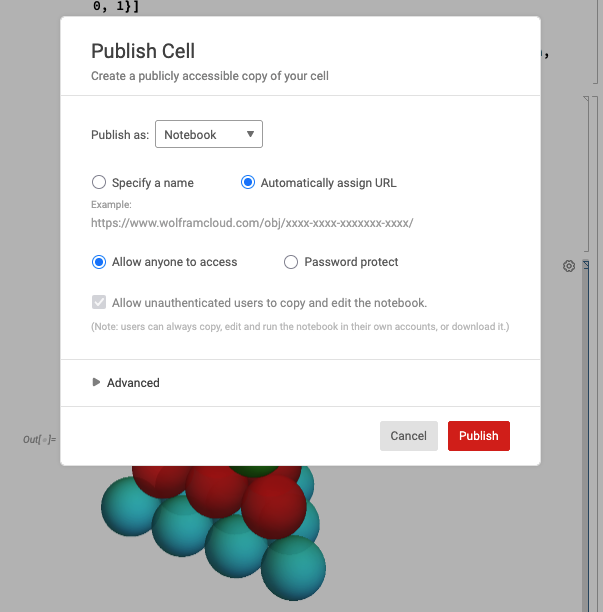Expand the Advanced section triangle
The width and height of the screenshot is (603, 612).
[x=96, y=382]
